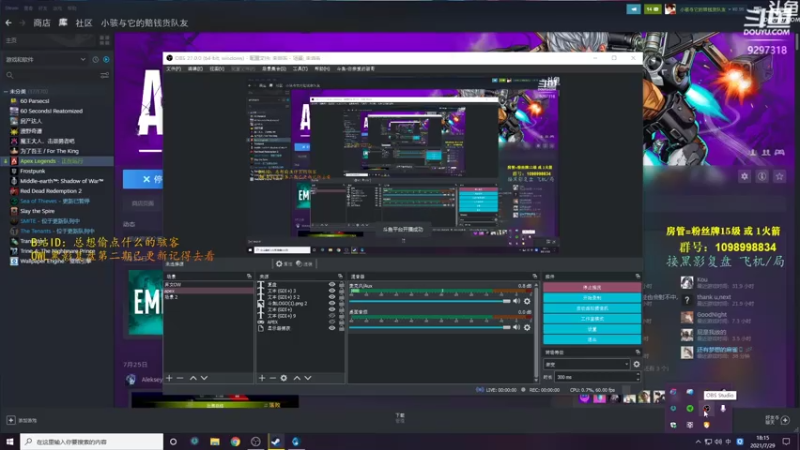Open Chrome from the taskbar
The image size is (800, 450).
235,441
